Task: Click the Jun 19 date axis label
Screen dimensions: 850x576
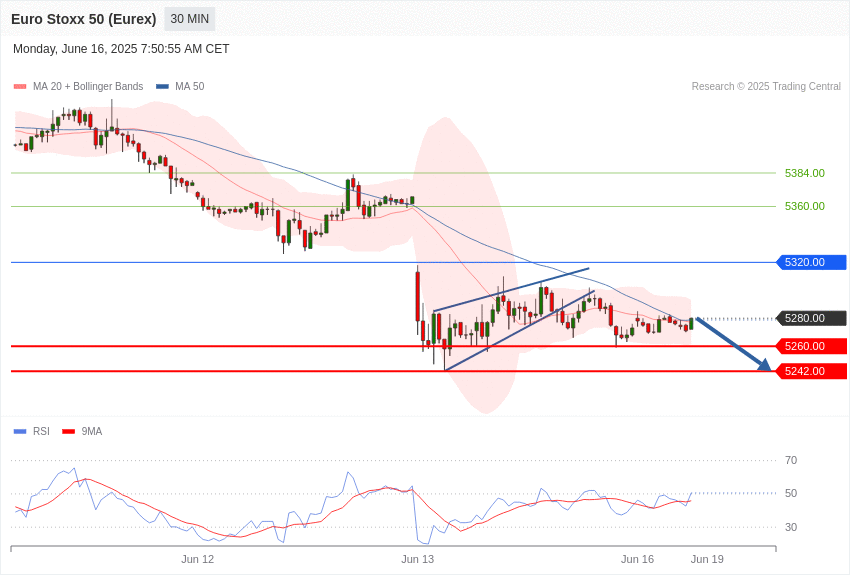Action: [707, 559]
